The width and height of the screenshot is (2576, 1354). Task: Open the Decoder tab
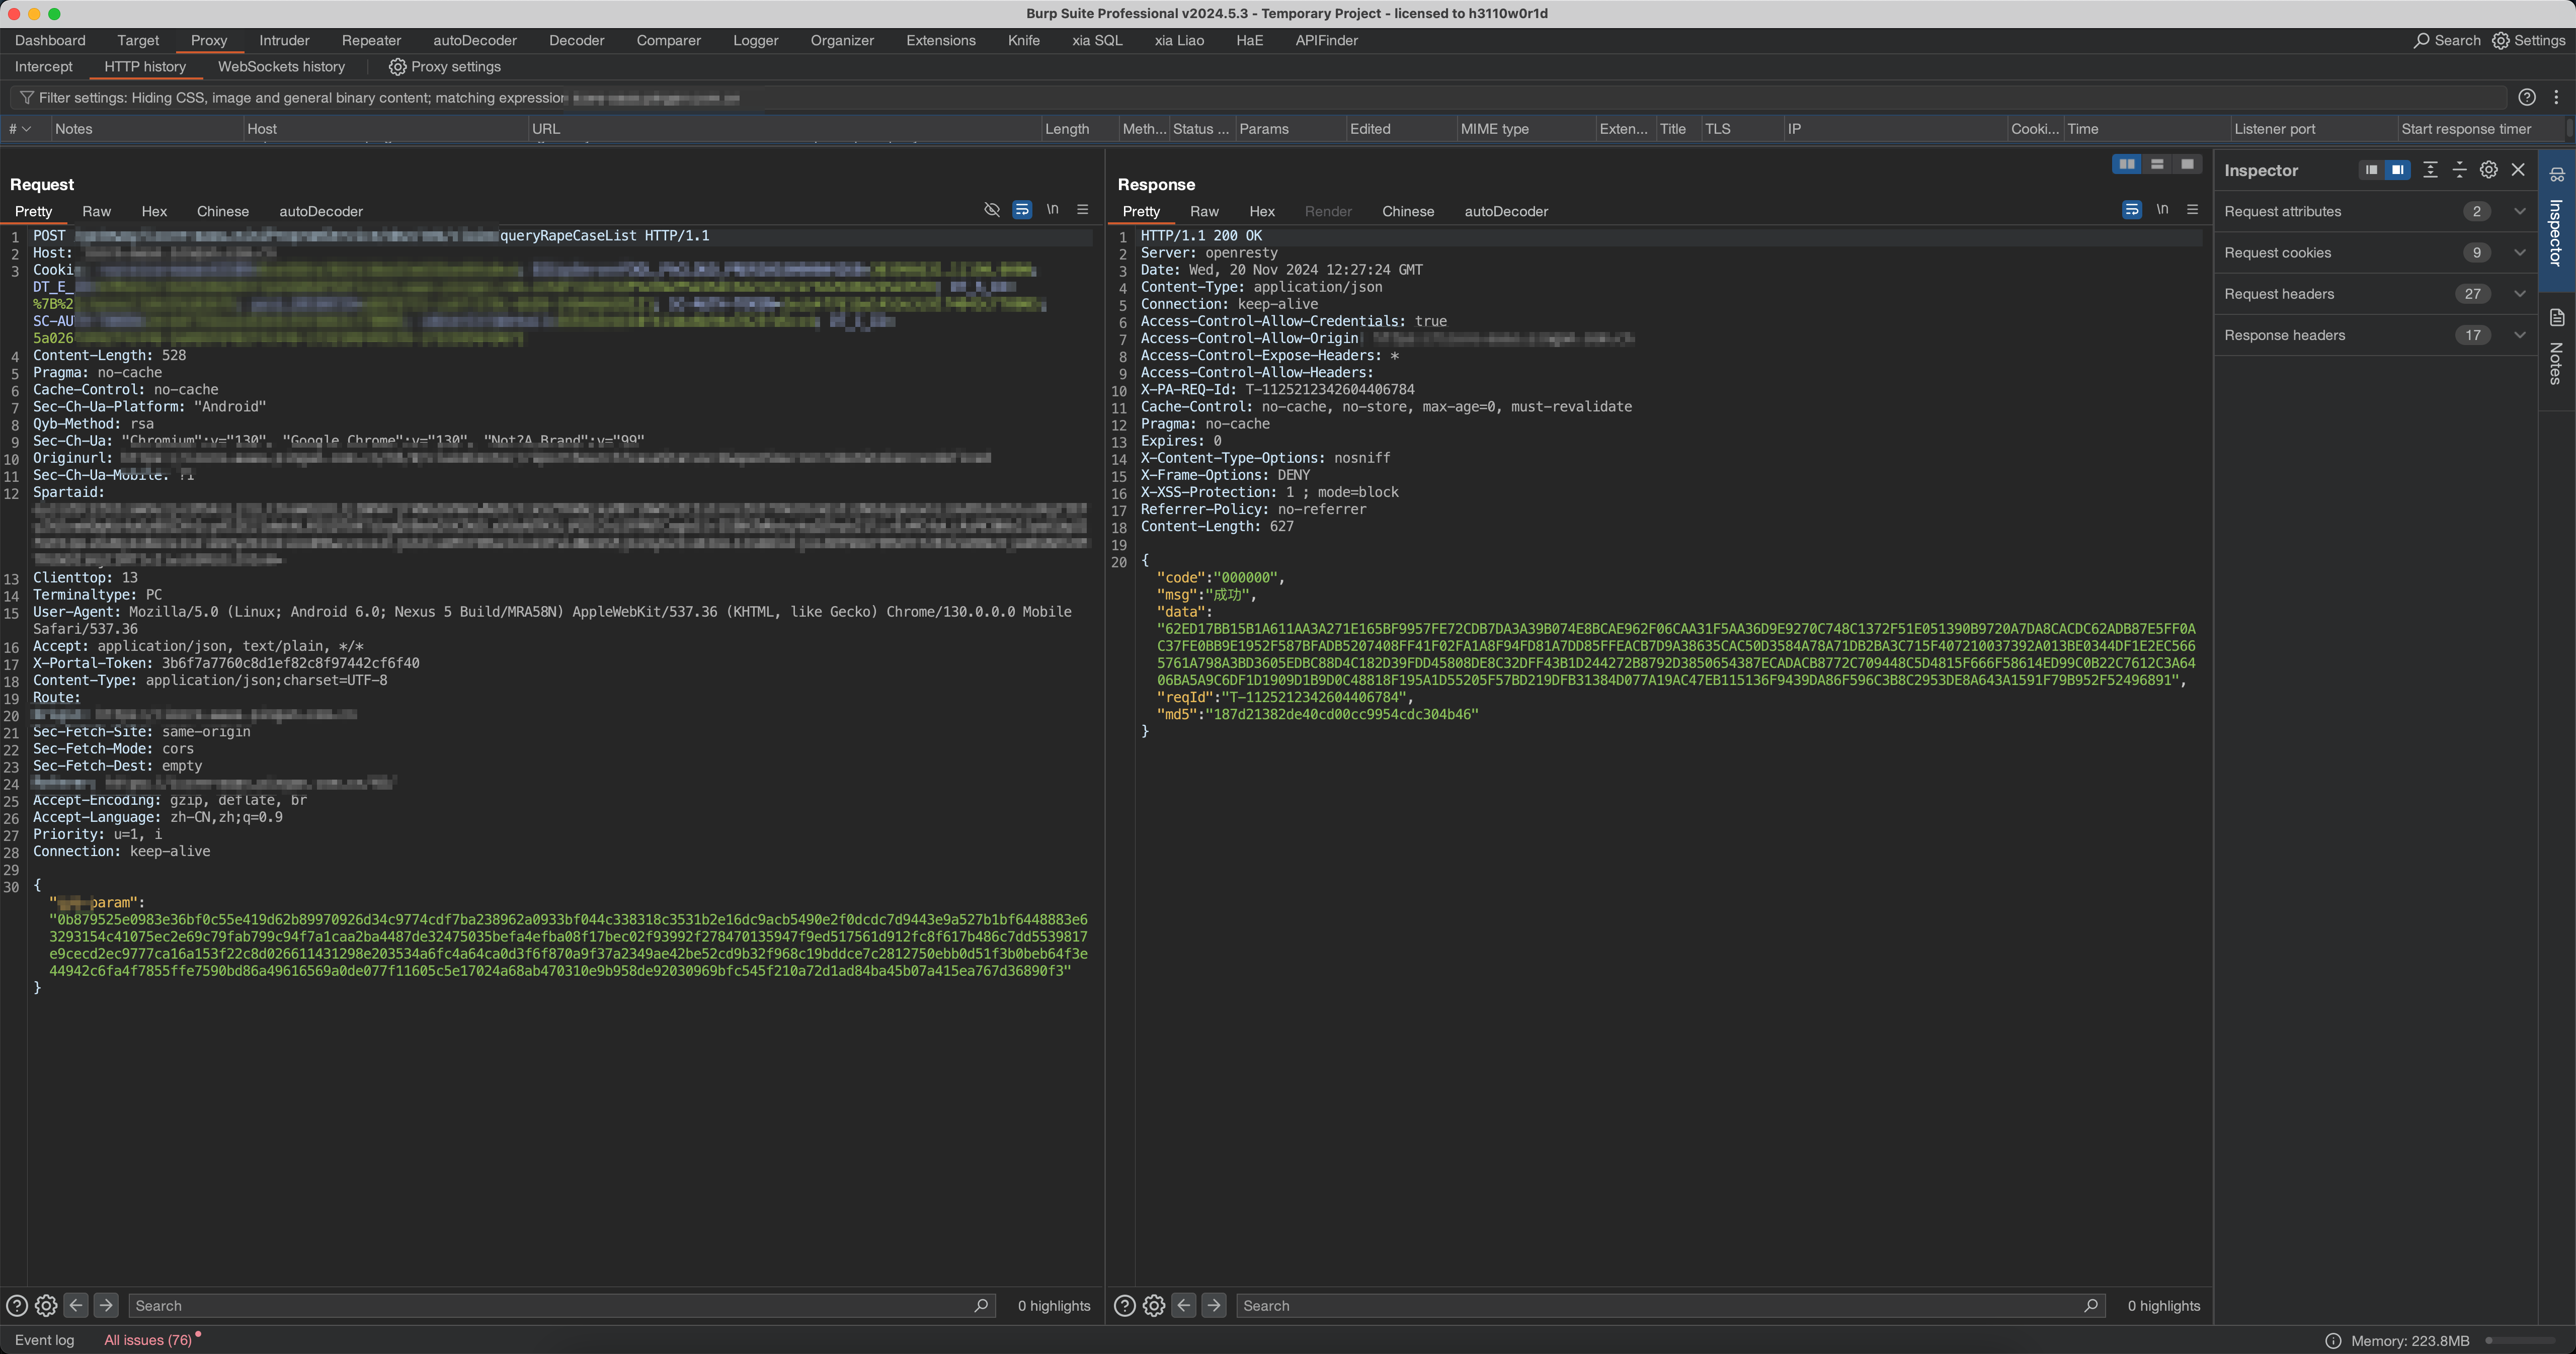tap(576, 40)
